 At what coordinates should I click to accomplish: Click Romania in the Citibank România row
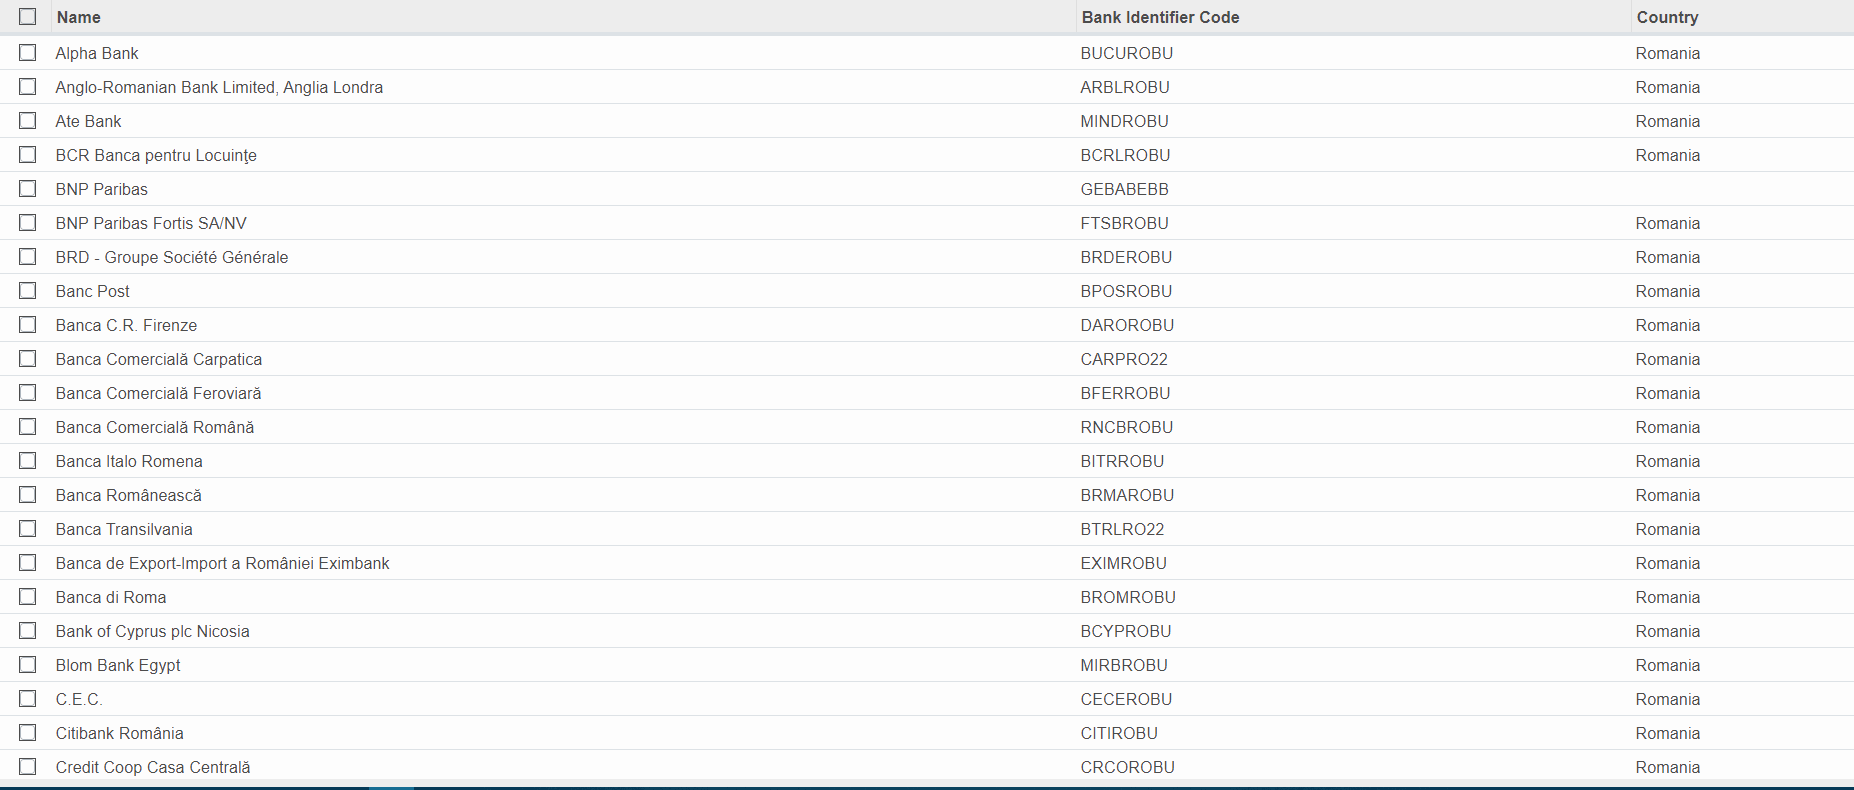point(1668,733)
